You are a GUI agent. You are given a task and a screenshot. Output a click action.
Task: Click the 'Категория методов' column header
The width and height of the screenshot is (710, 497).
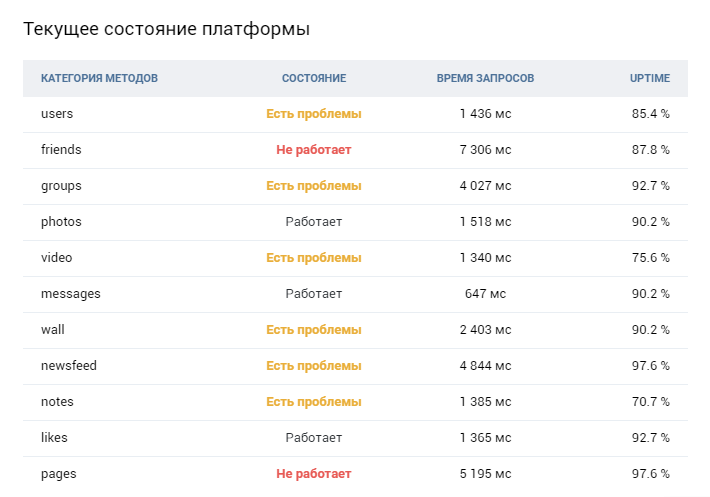pos(99,78)
